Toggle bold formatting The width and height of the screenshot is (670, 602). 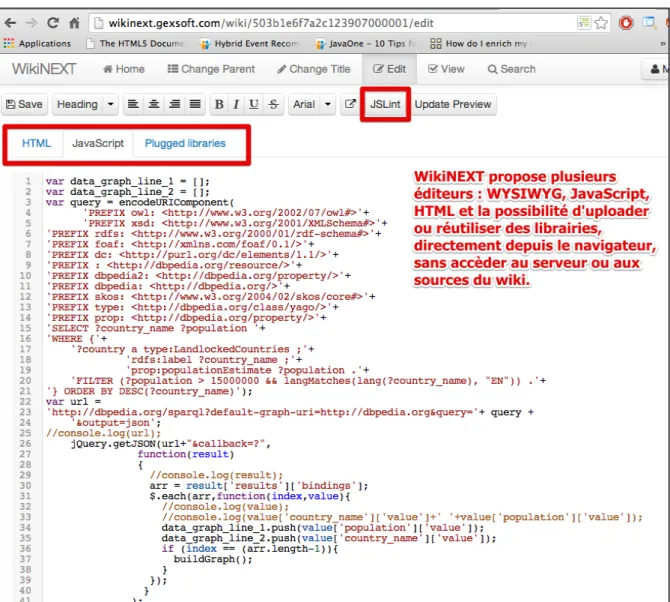tap(219, 104)
